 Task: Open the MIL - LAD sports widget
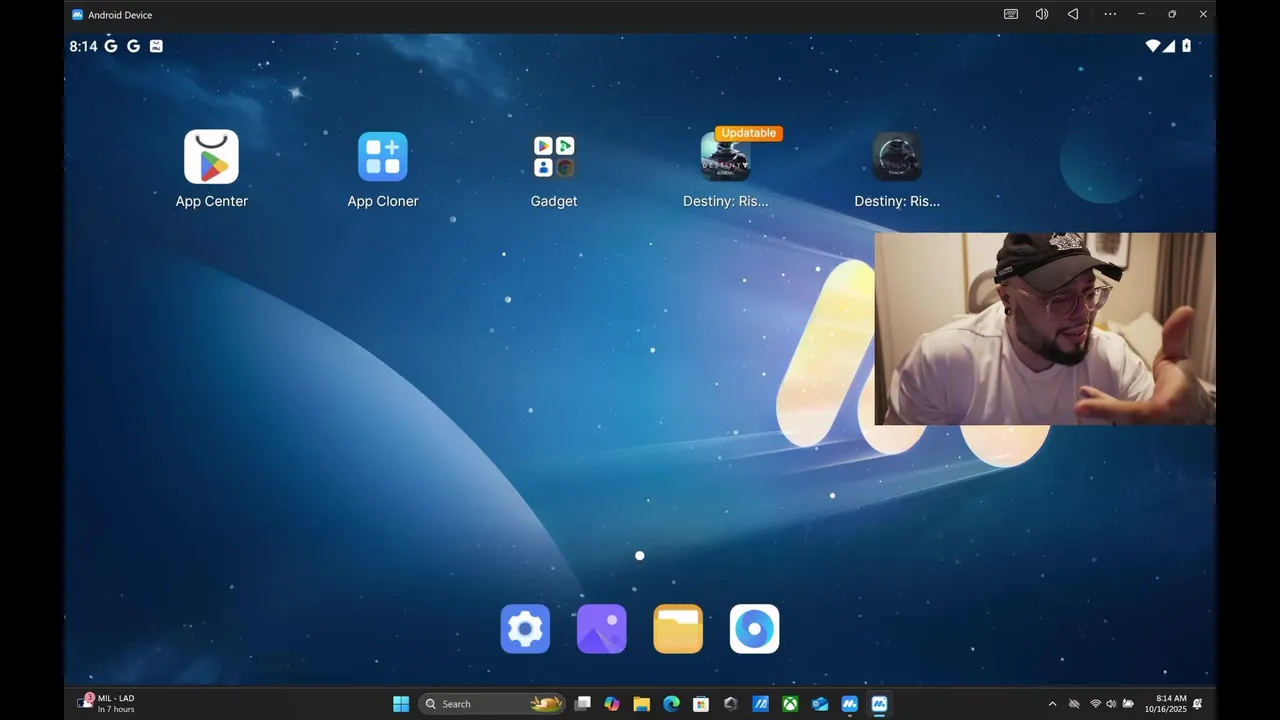pos(107,704)
